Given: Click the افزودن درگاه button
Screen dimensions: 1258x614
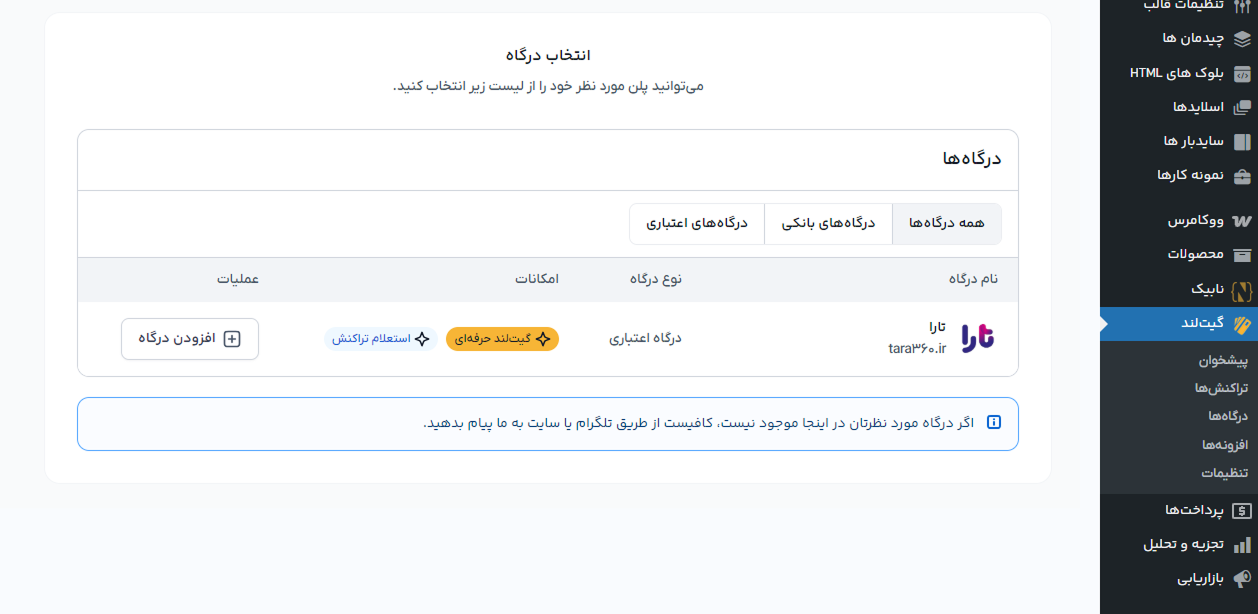Looking at the screenshot, I should click(190, 339).
